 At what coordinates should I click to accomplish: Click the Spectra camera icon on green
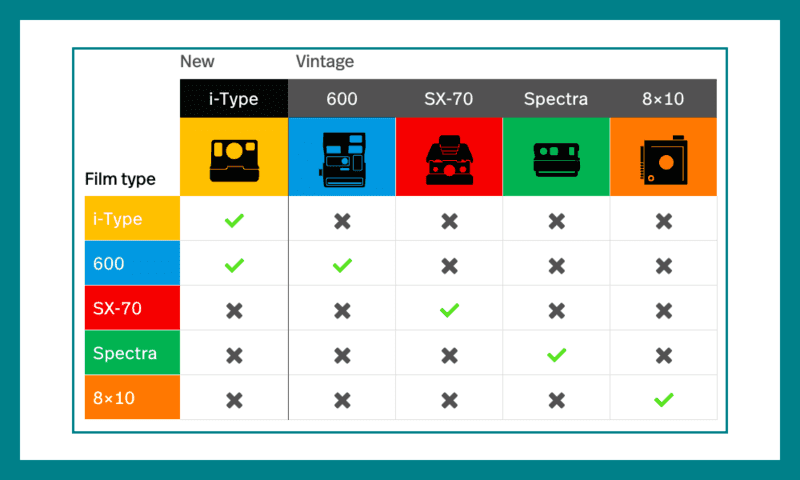tap(556, 160)
